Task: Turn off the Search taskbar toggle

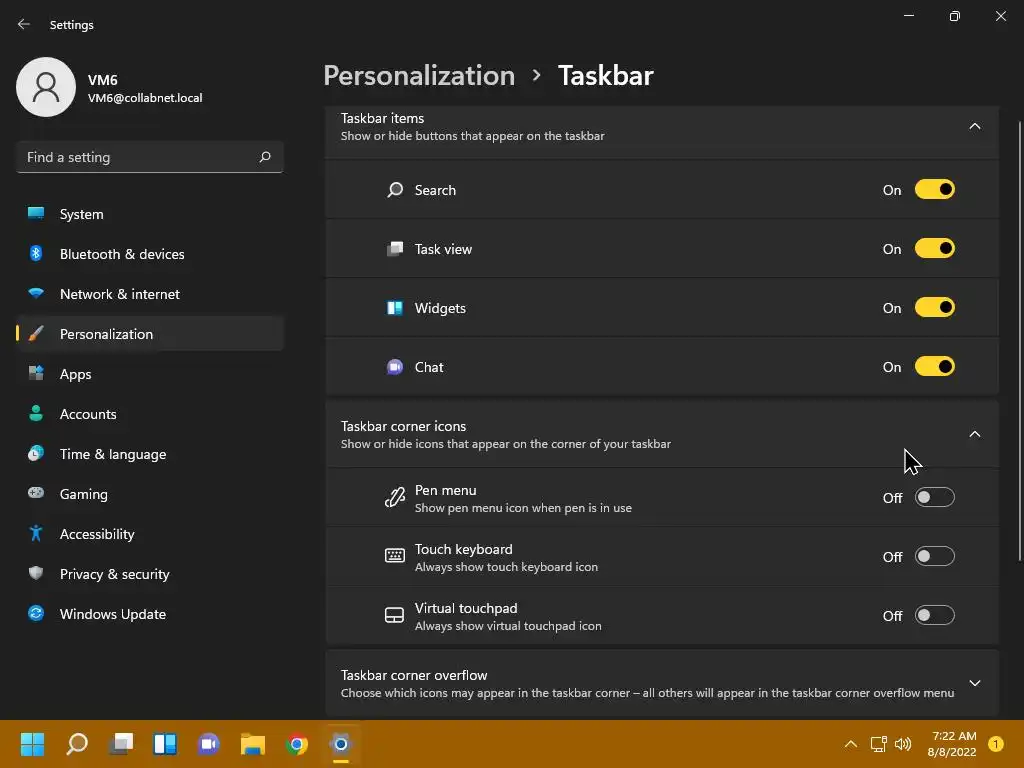Action: 934,190
